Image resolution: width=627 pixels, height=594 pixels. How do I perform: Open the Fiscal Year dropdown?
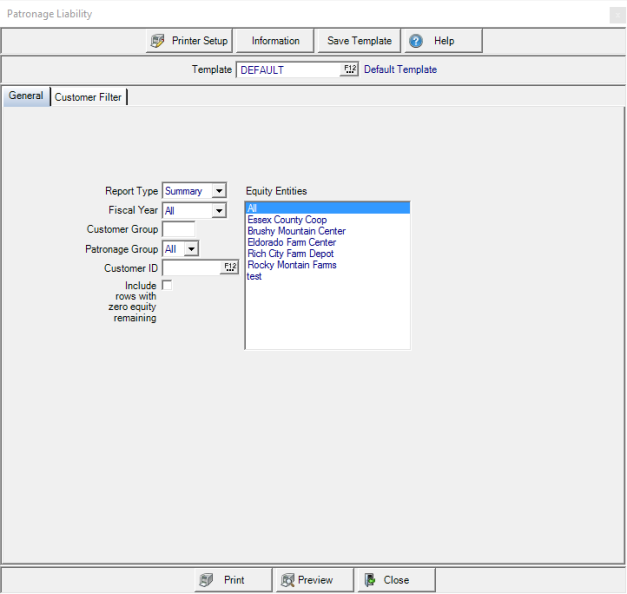[x=219, y=211]
